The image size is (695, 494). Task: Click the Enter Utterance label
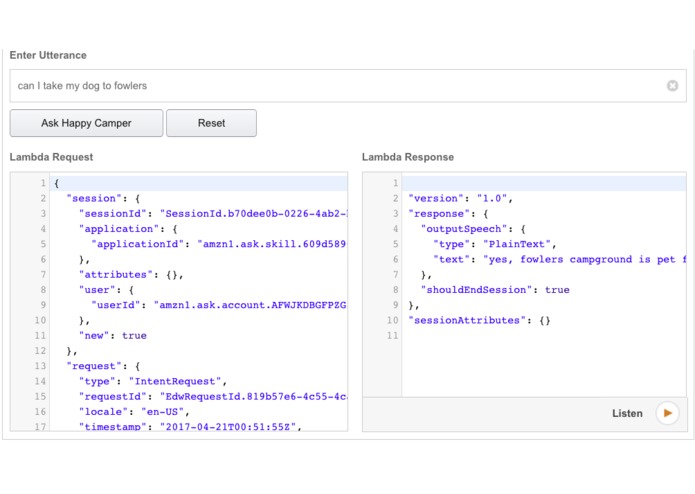tap(48, 55)
